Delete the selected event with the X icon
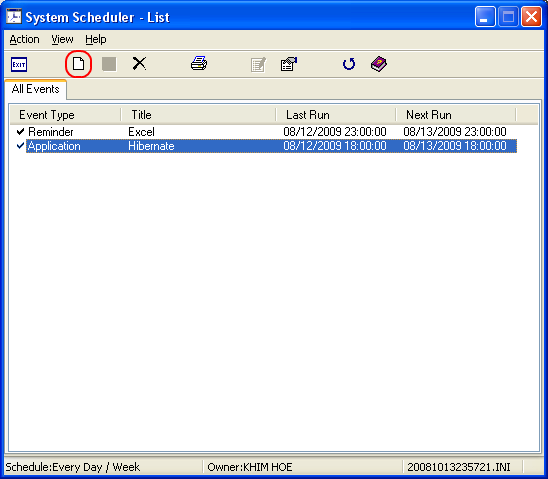548x479 pixels. point(139,64)
